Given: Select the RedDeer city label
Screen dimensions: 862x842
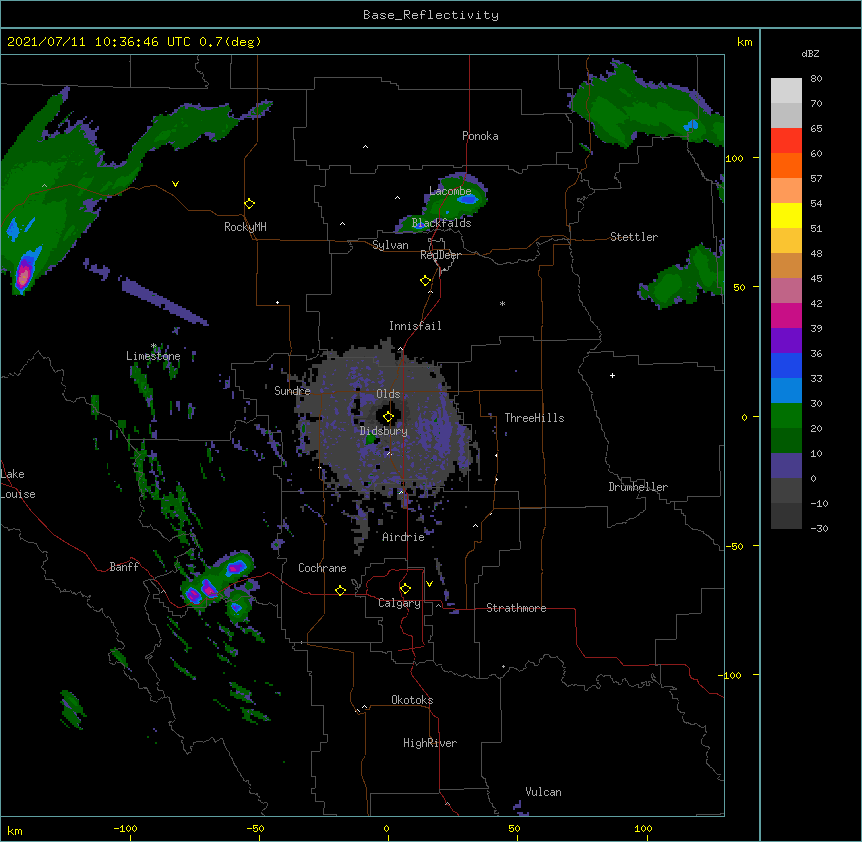Looking at the screenshot, I should (440, 255).
